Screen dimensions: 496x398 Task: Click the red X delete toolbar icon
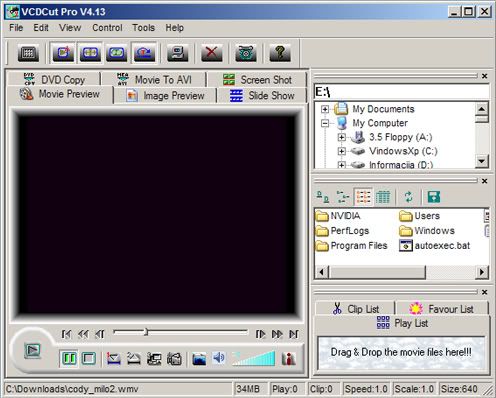(x=211, y=53)
